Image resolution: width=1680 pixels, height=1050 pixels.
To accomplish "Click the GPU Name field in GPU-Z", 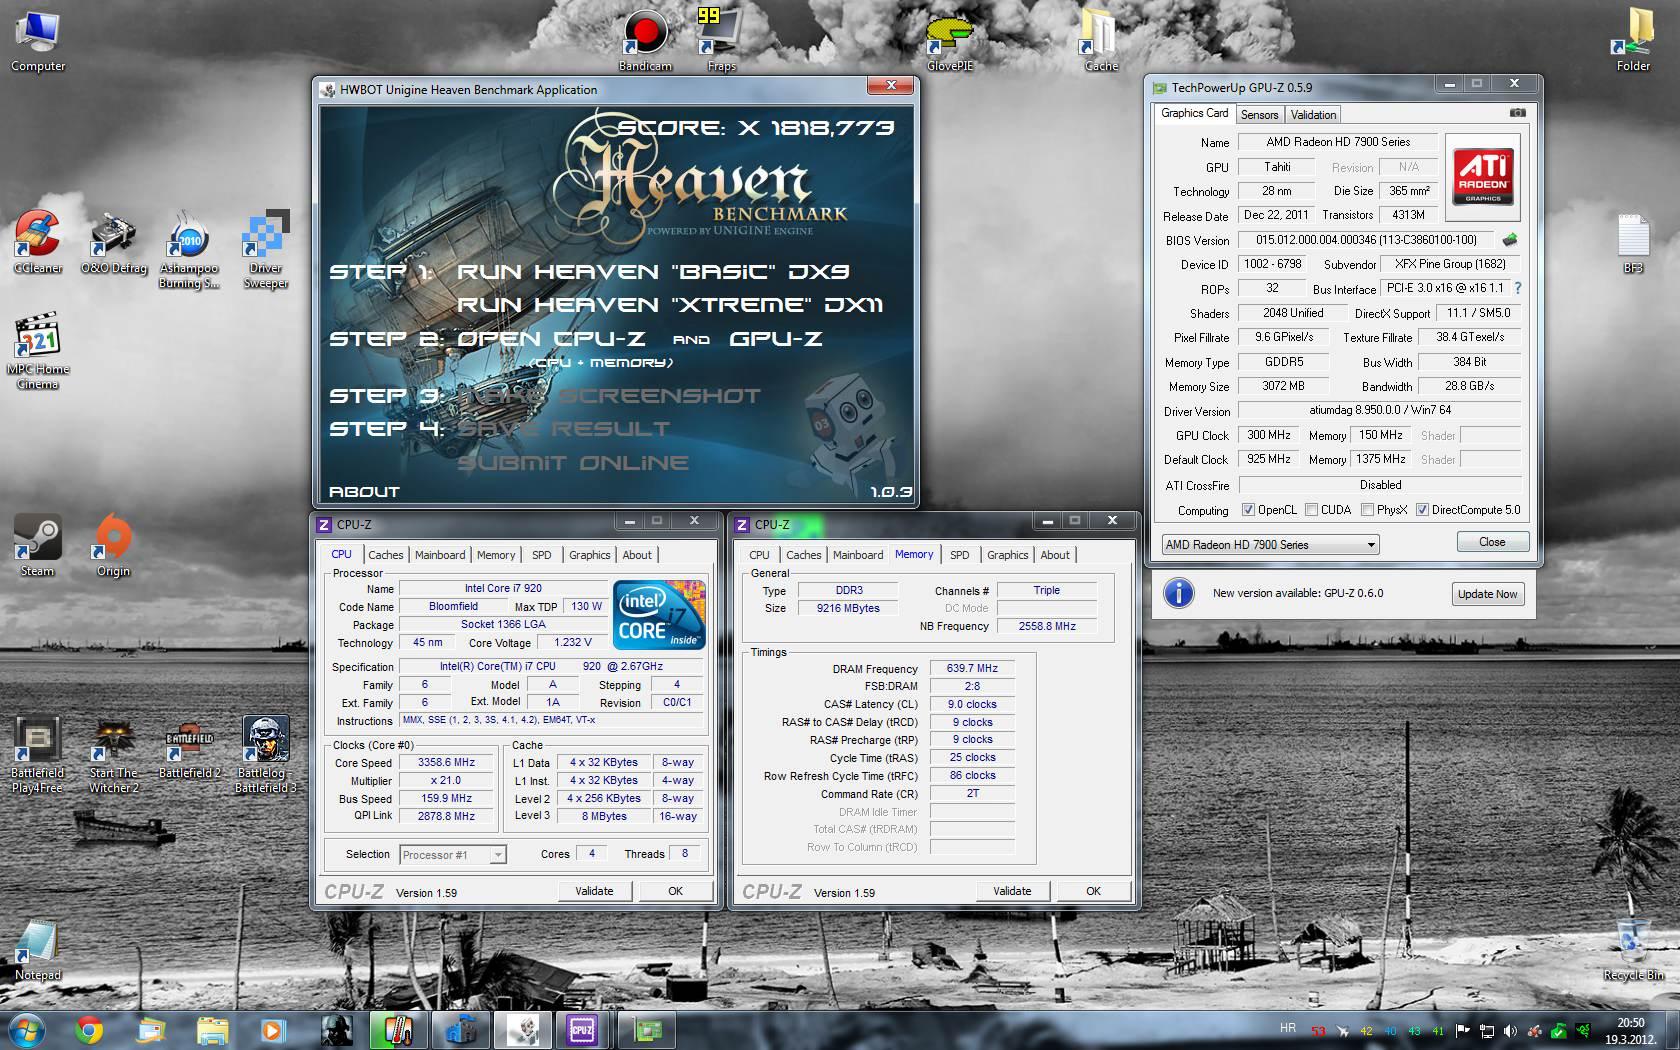I will coord(1338,142).
